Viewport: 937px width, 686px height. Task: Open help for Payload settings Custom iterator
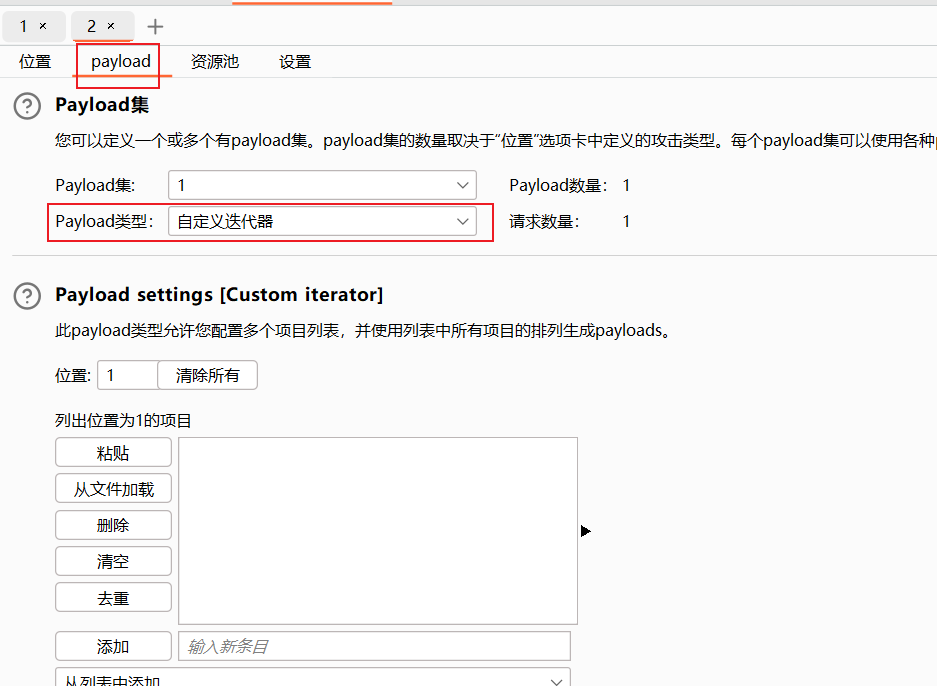(27, 295)
